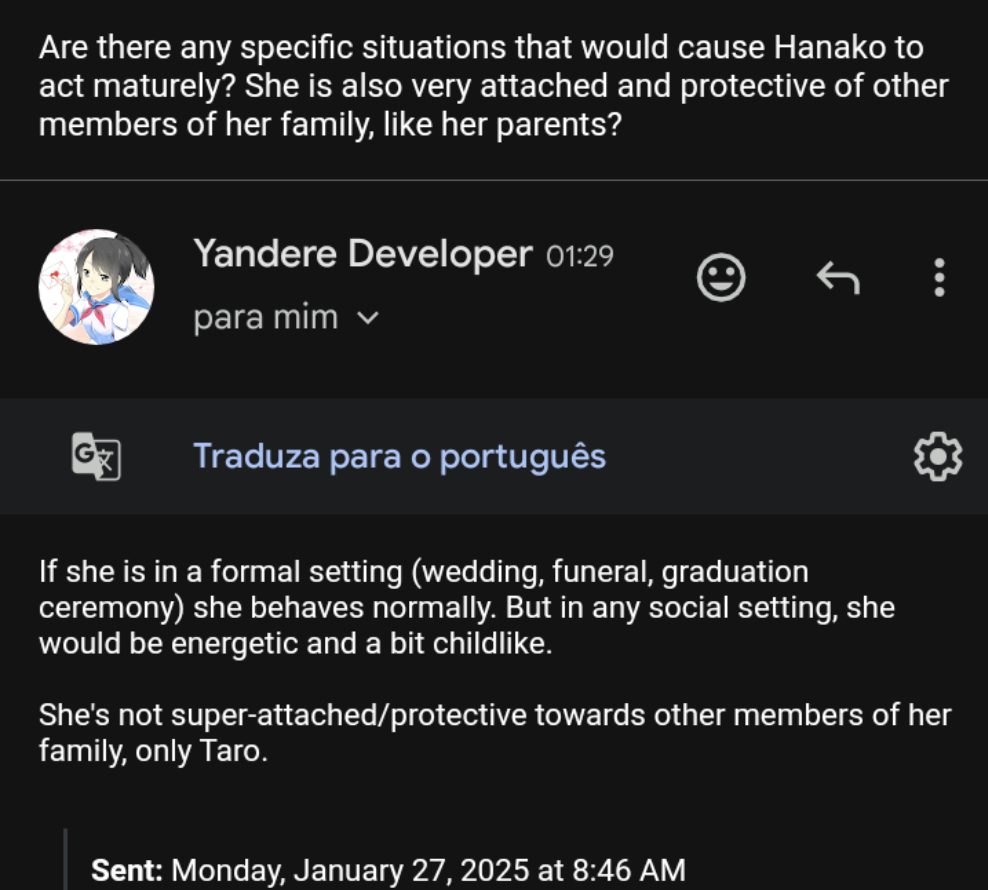
Task: Click the Google Translate icon
Action: [x=96, y=457]
